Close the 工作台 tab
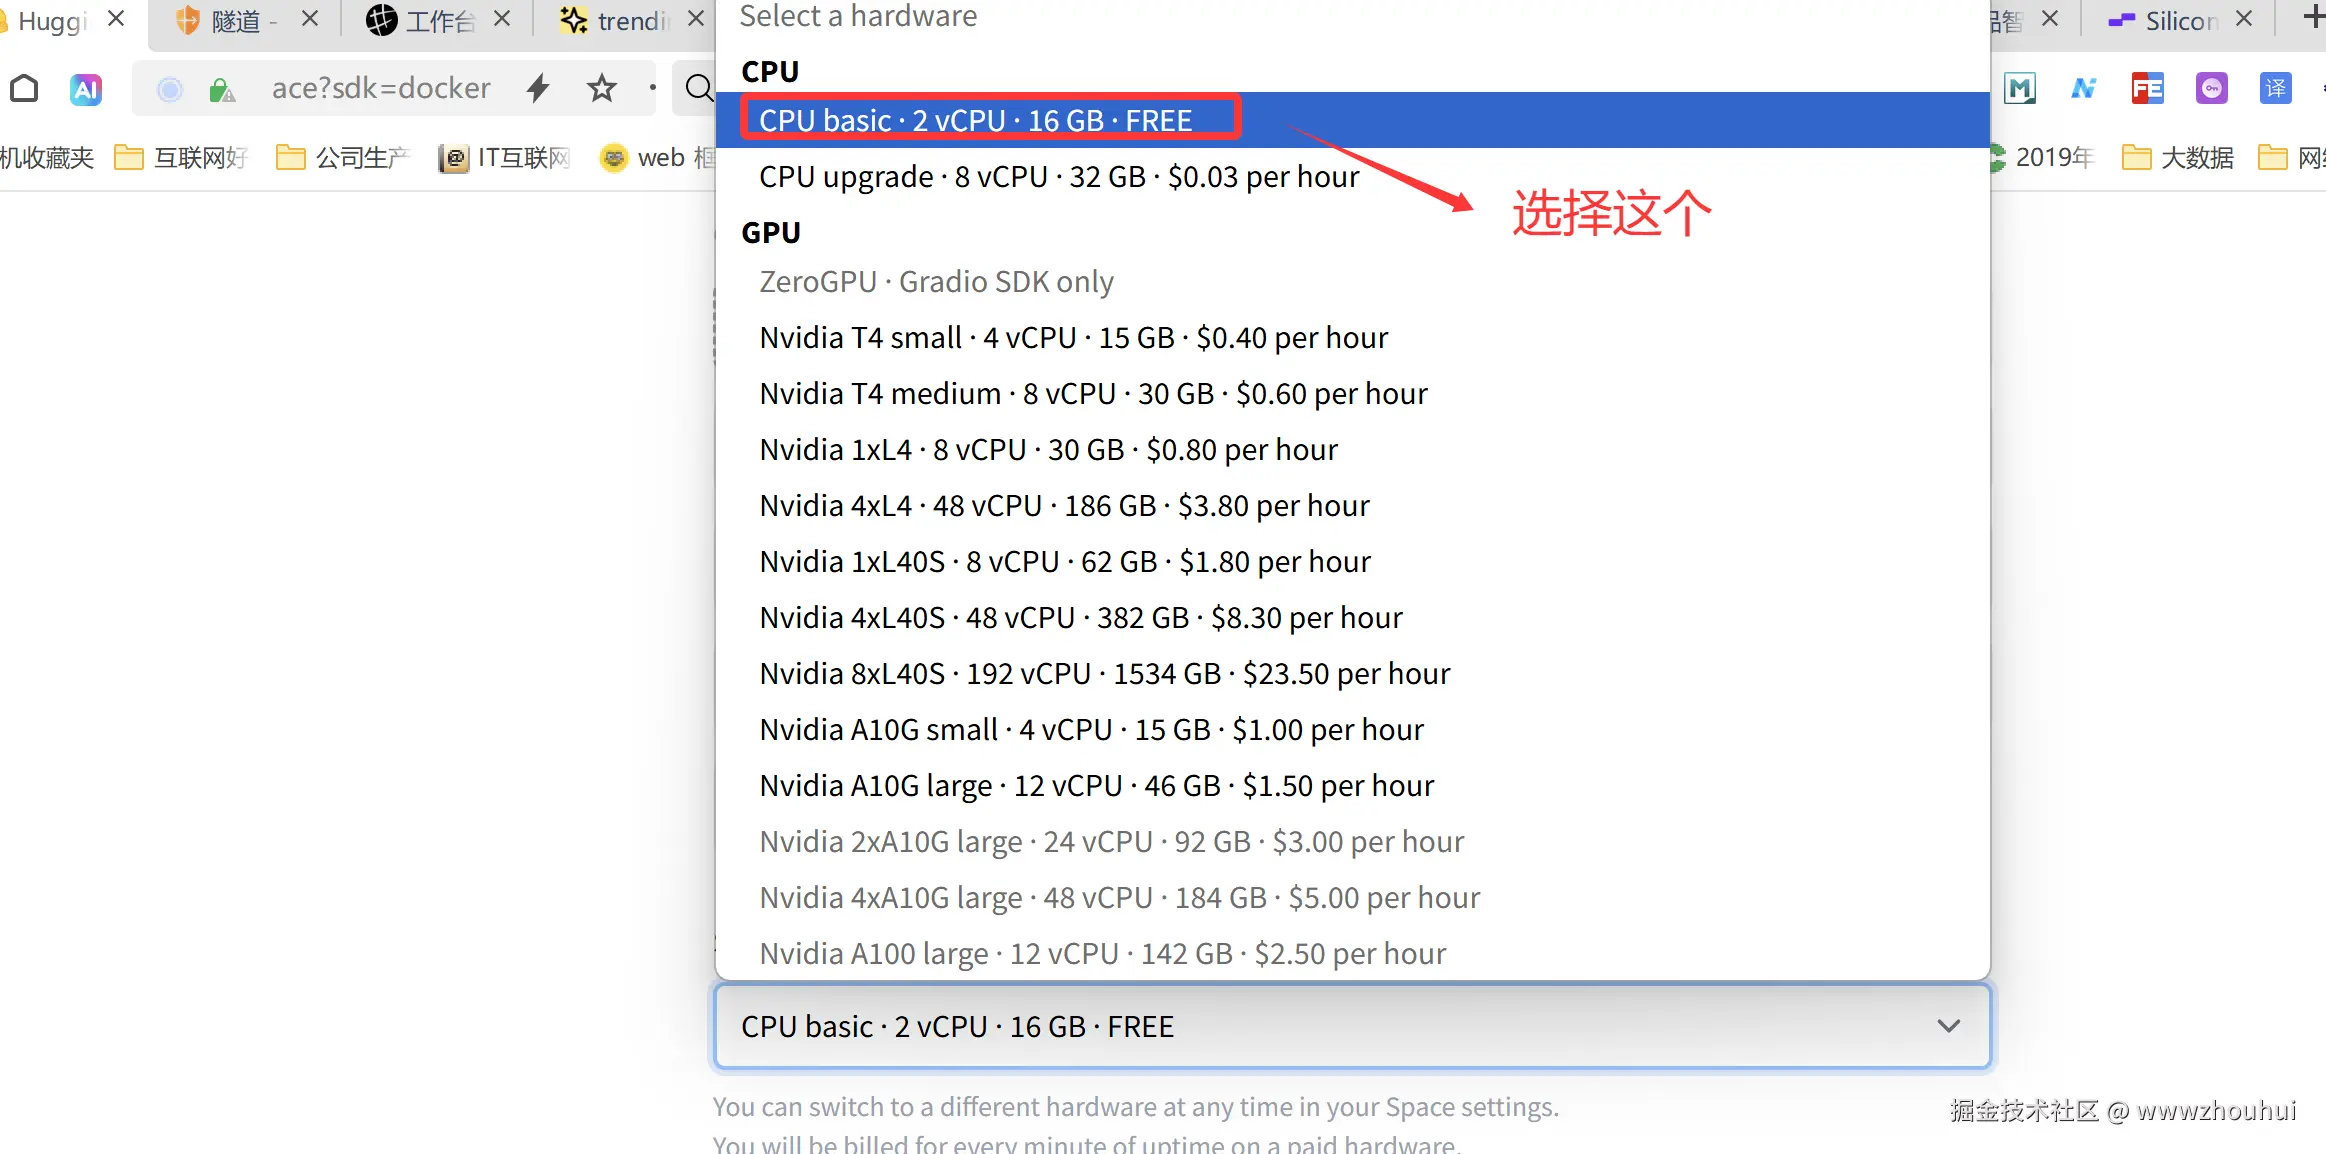The width and height of the screenshot is (2326, 1154). (x=502, y=19)
